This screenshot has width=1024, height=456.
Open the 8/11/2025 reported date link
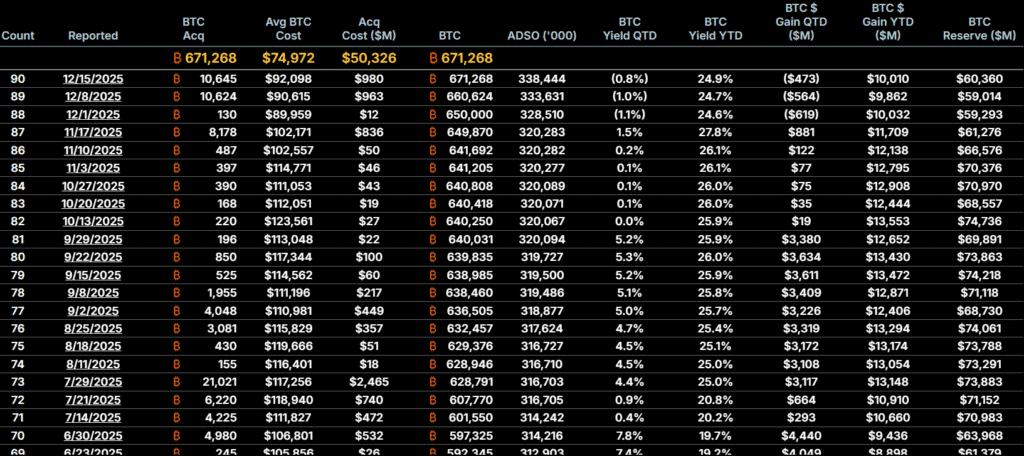[x=93, y=363]
